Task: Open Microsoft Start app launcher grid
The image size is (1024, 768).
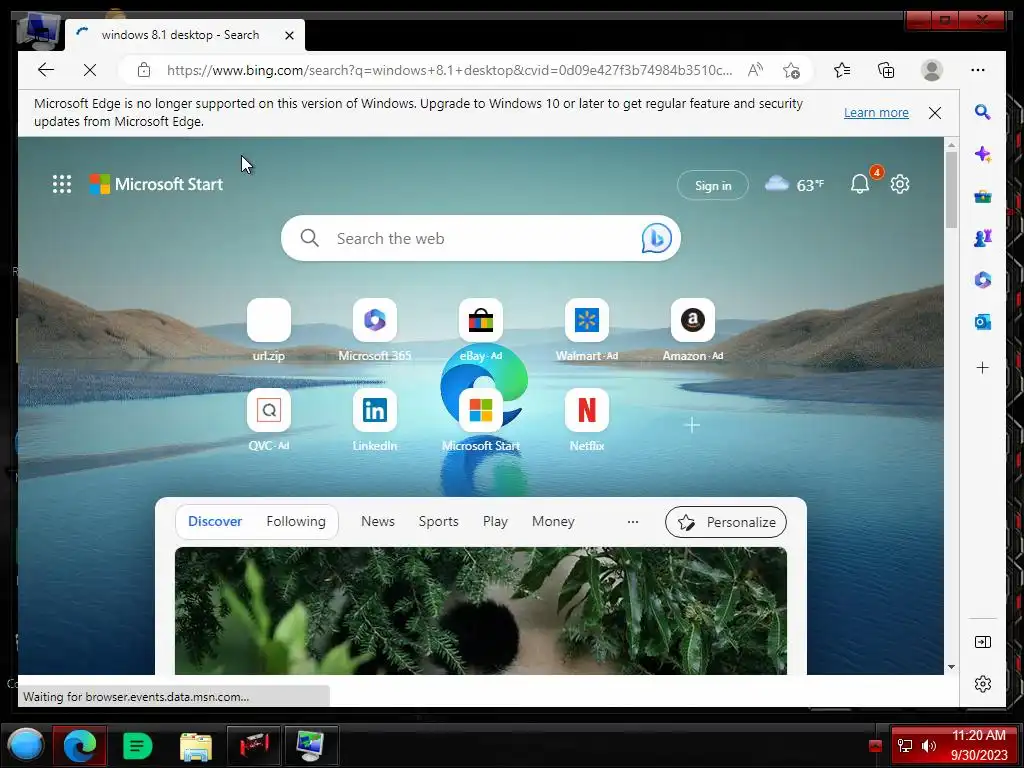Action: 62,184
